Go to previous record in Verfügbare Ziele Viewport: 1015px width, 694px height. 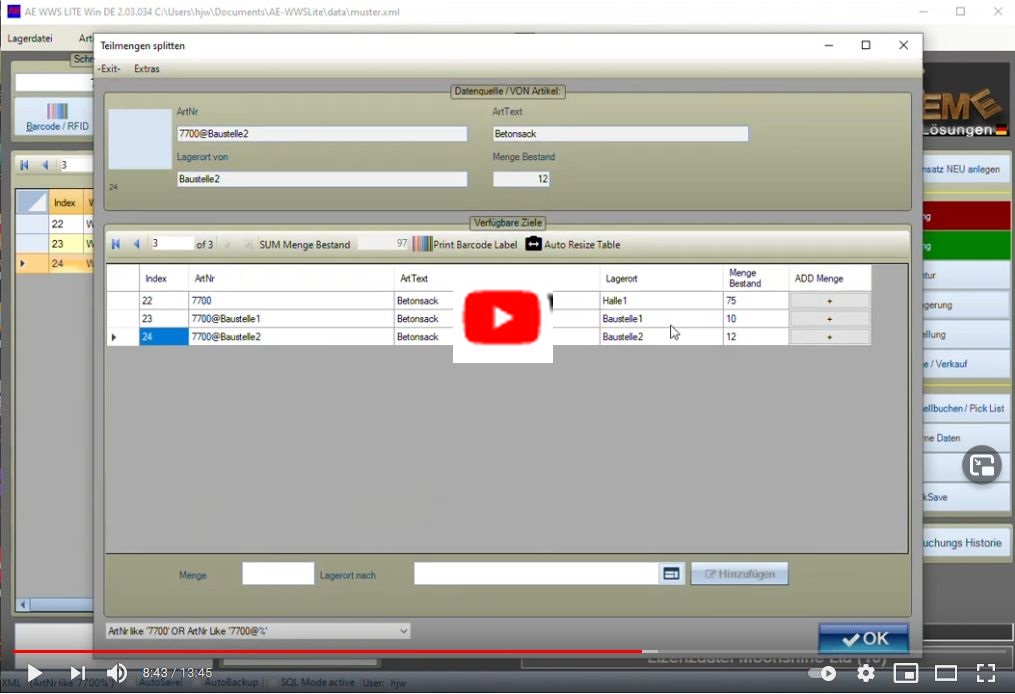click(136, 244)
